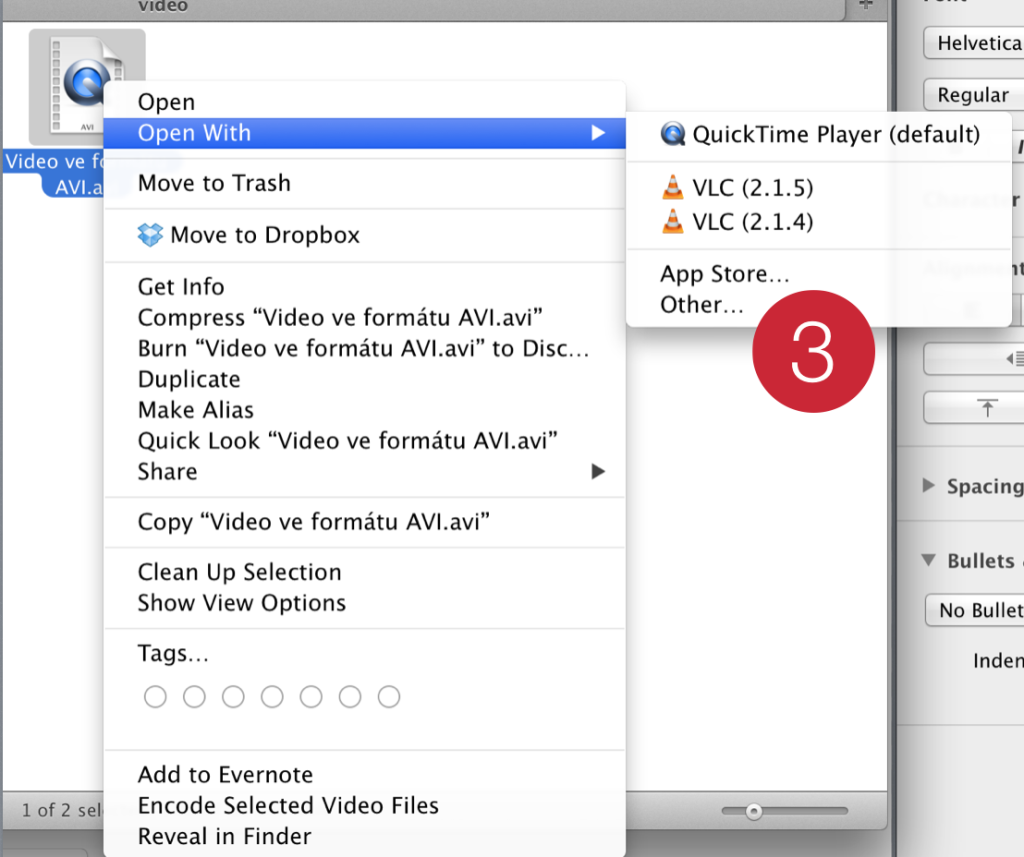The height and width of the screenshot is (857, 1024).
Task: Expand the Share submenu arrow
Action: click(x=598, y=471)
